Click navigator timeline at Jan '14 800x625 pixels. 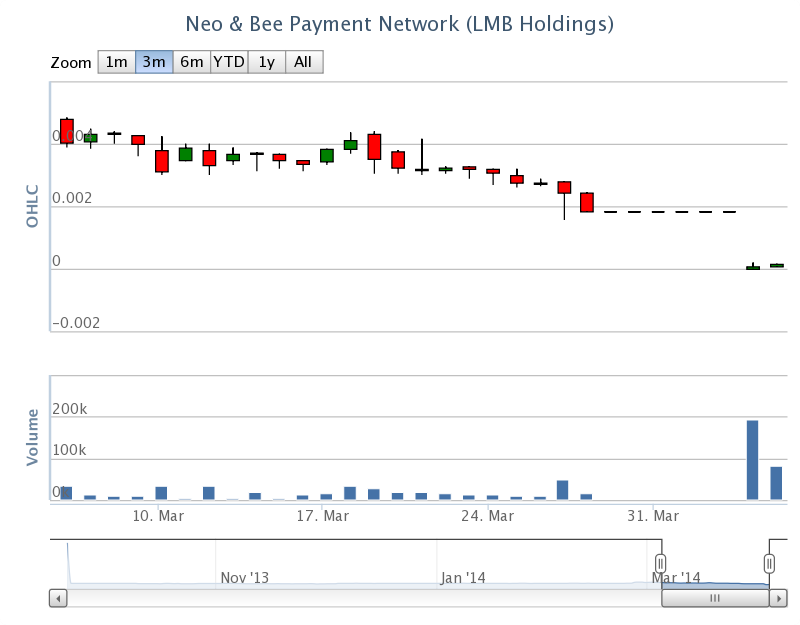463,577
